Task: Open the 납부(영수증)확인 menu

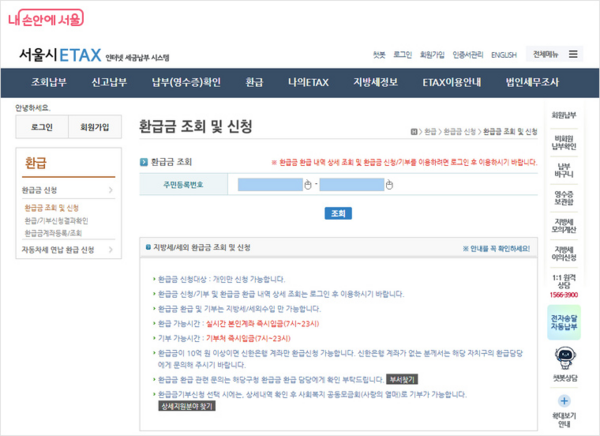Action: point(186,82)
